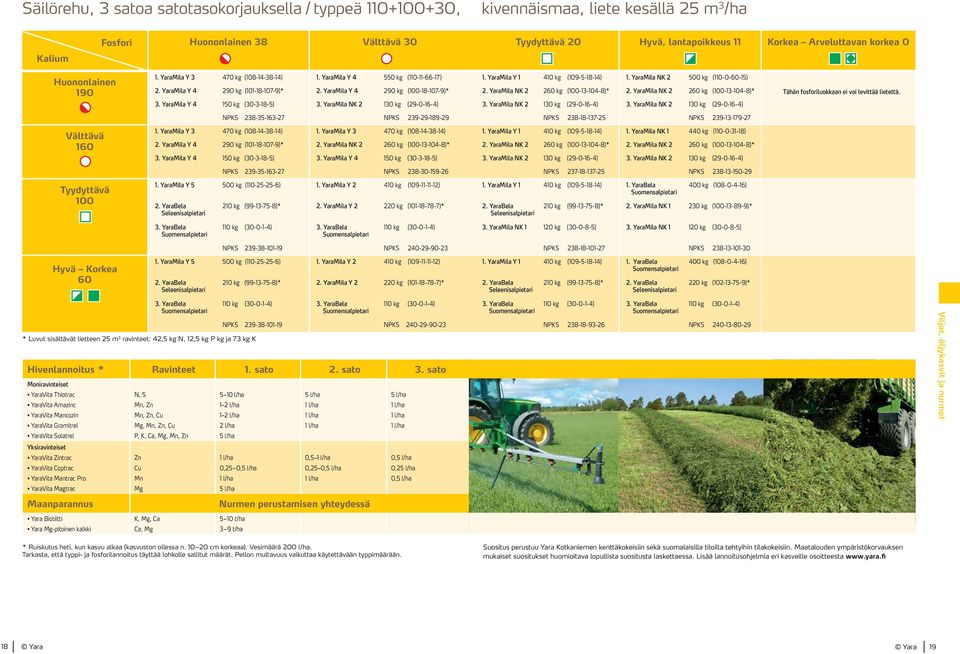960x654 pixels.
Task: Click the 'NPKS 239-13-179-27' total
Action: [719, 118]
